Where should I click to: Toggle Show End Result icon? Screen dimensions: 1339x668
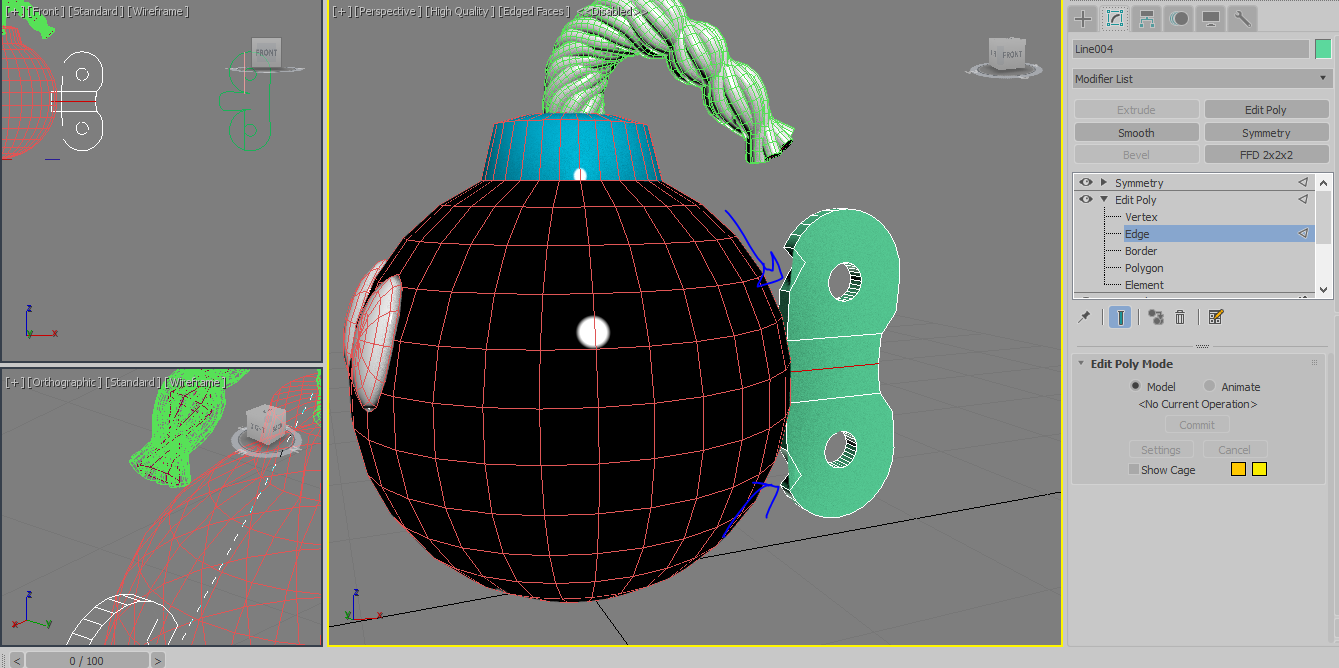(x=1121, y=317)
